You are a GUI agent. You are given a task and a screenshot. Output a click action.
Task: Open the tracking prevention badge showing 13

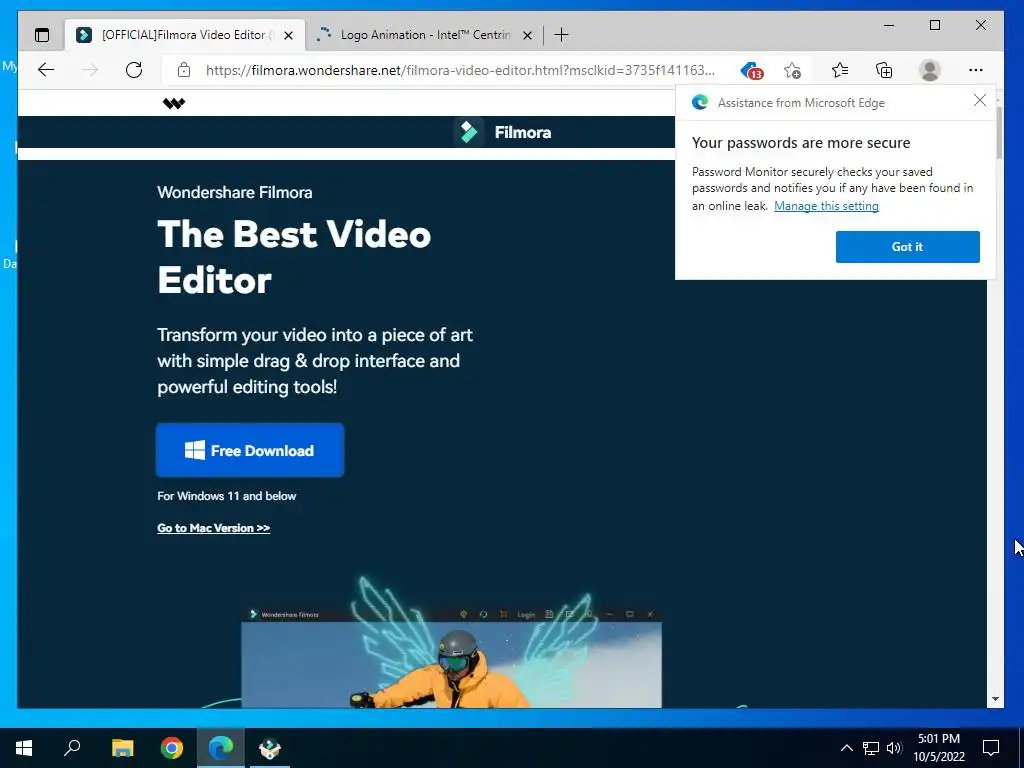[752, 71]
